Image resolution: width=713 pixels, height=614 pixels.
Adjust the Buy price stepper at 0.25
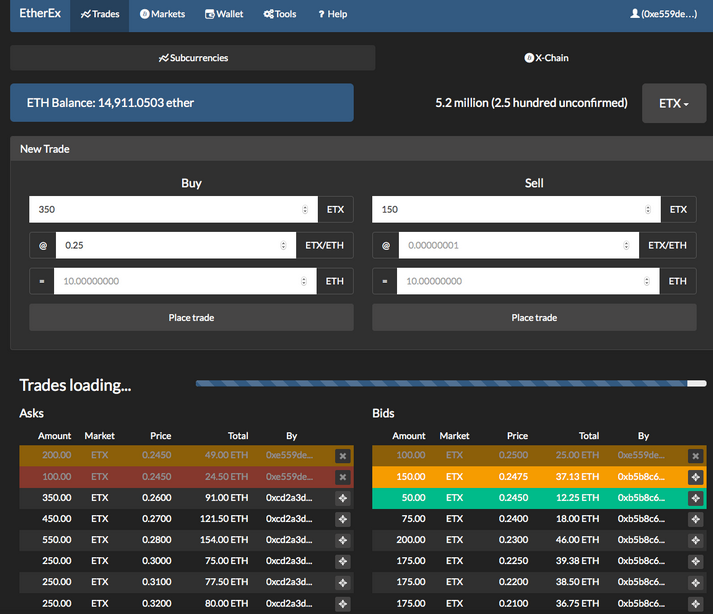[283, 246]
